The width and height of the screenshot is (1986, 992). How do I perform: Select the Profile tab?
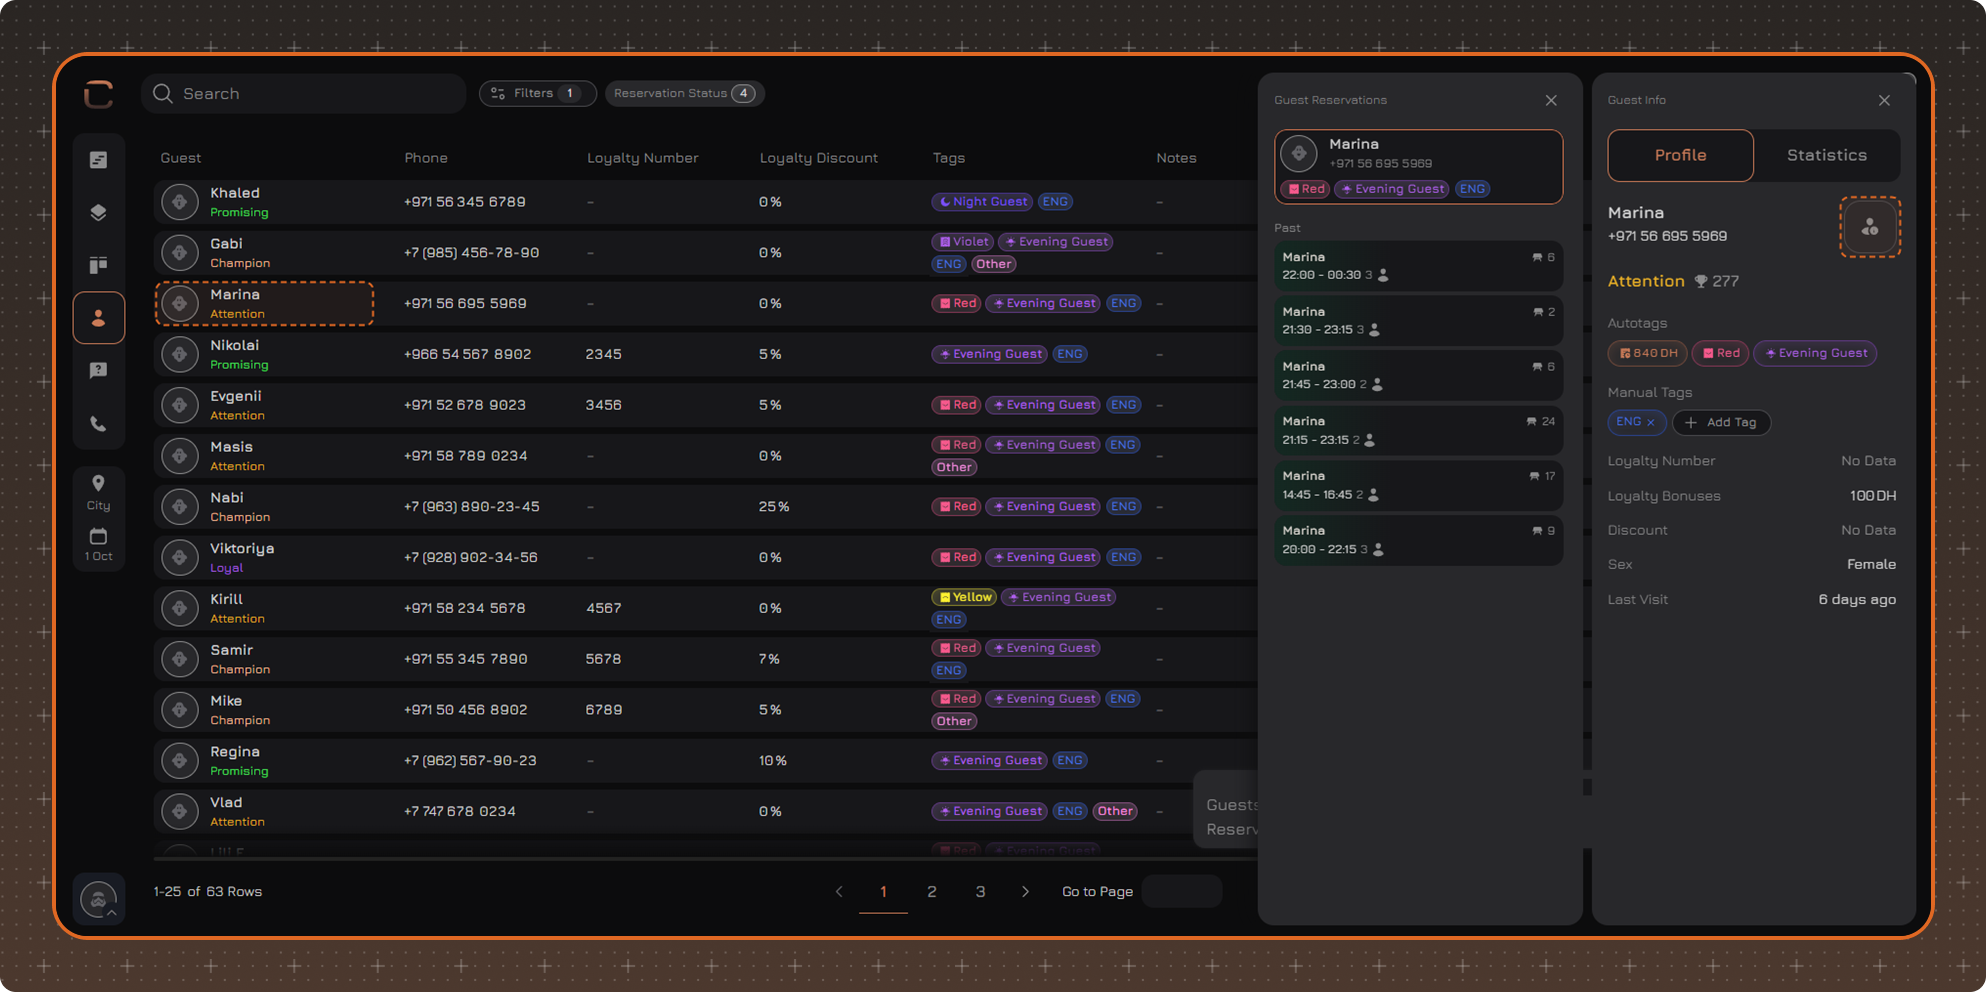(1680, 155)
